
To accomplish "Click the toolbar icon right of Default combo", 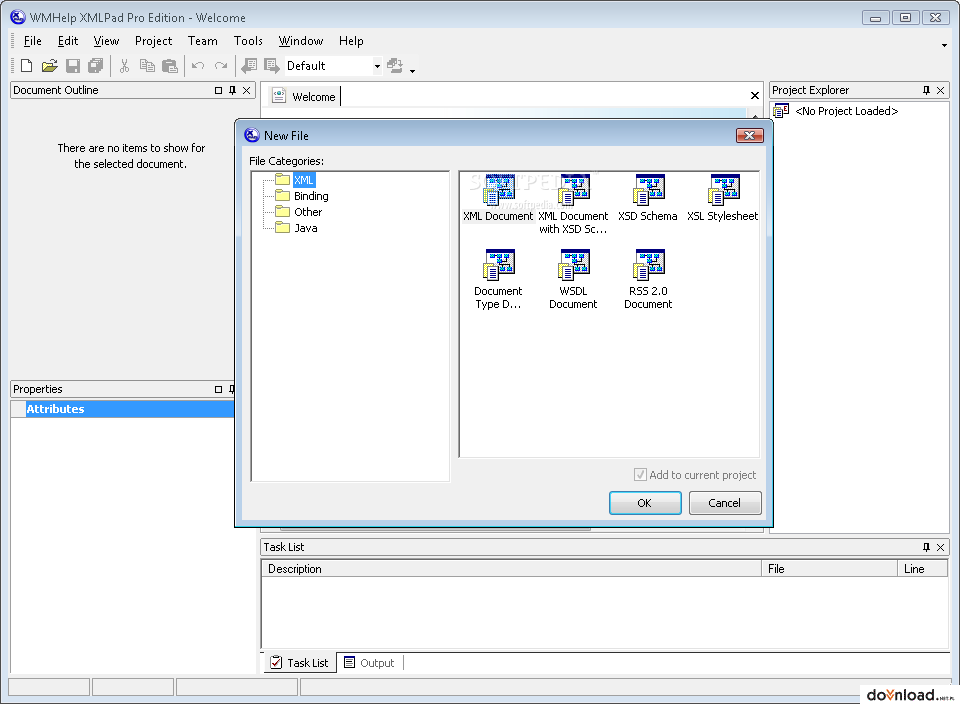I will click(x=396, y=66).
